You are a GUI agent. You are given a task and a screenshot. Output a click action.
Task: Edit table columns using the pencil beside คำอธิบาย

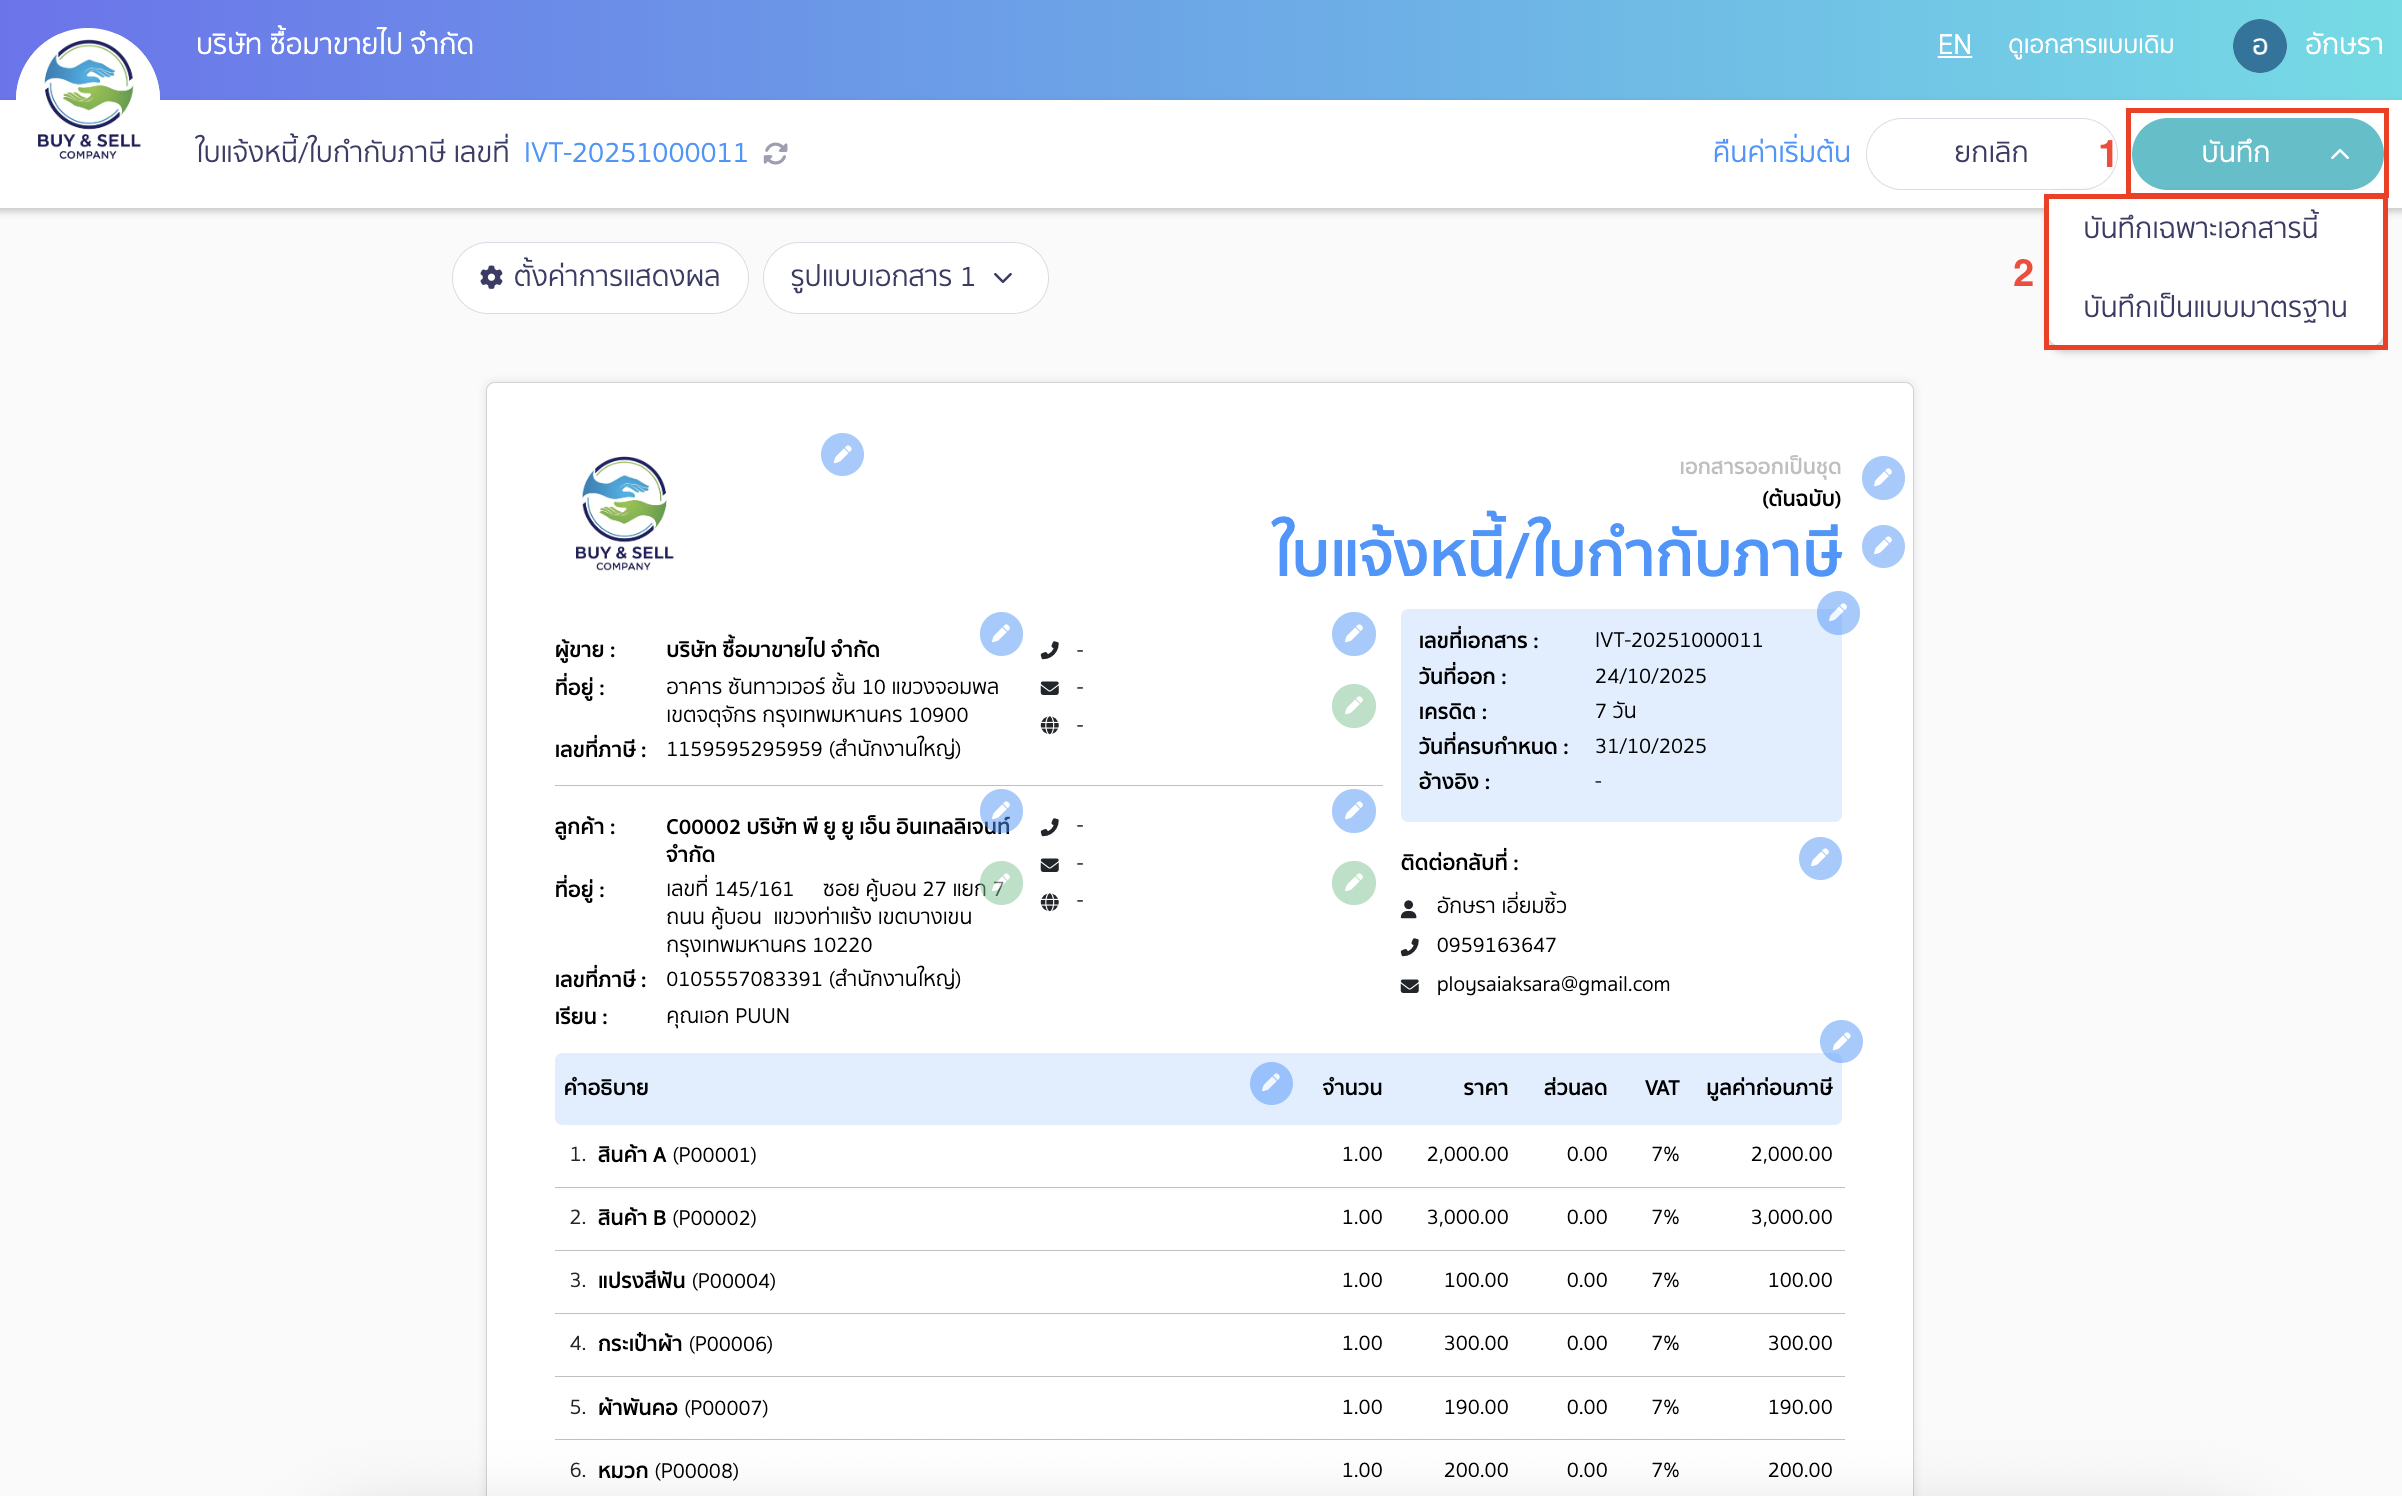pyautogui.click(x=1271, y=1084)
